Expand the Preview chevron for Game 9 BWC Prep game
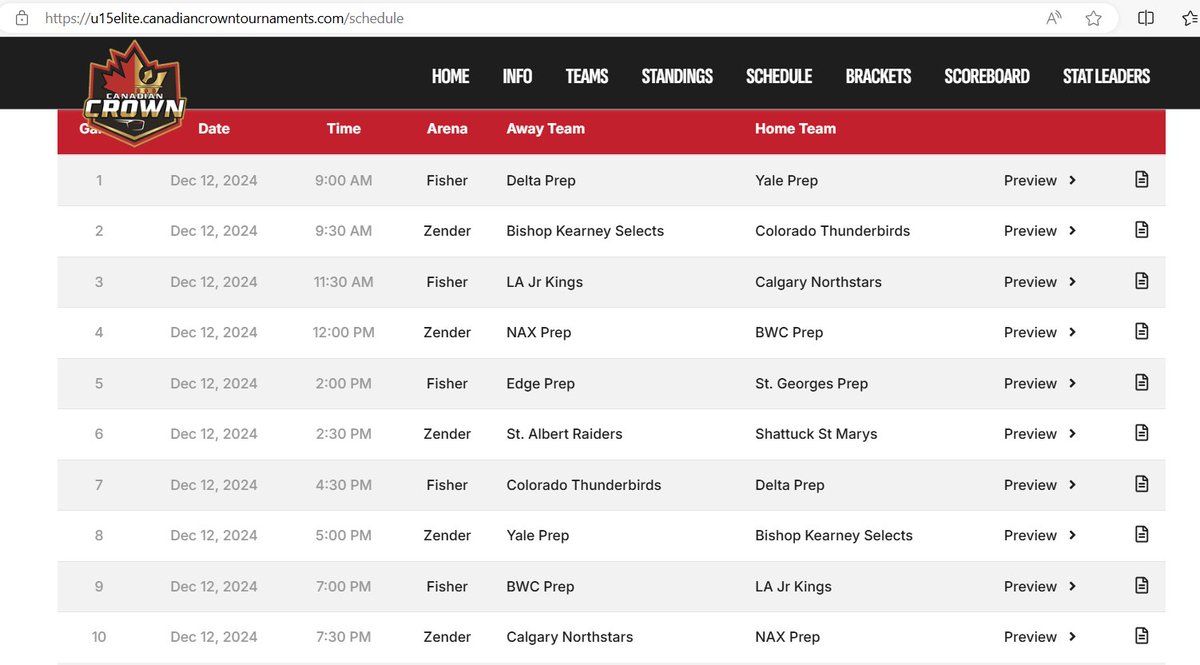This screenshot has width=1200, height=665. click(1073, 586)
